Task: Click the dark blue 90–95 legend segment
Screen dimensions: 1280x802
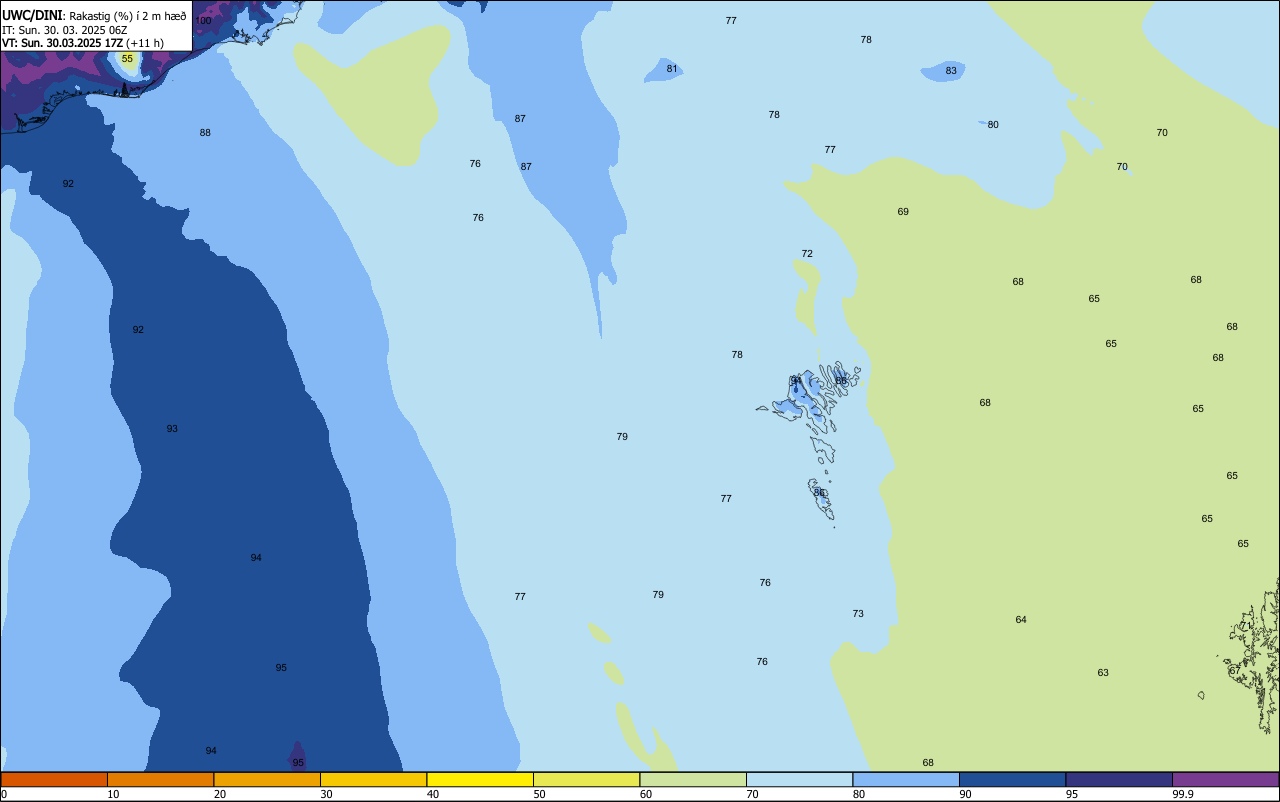Action: pyautogui.click(x=1013, y=779)
